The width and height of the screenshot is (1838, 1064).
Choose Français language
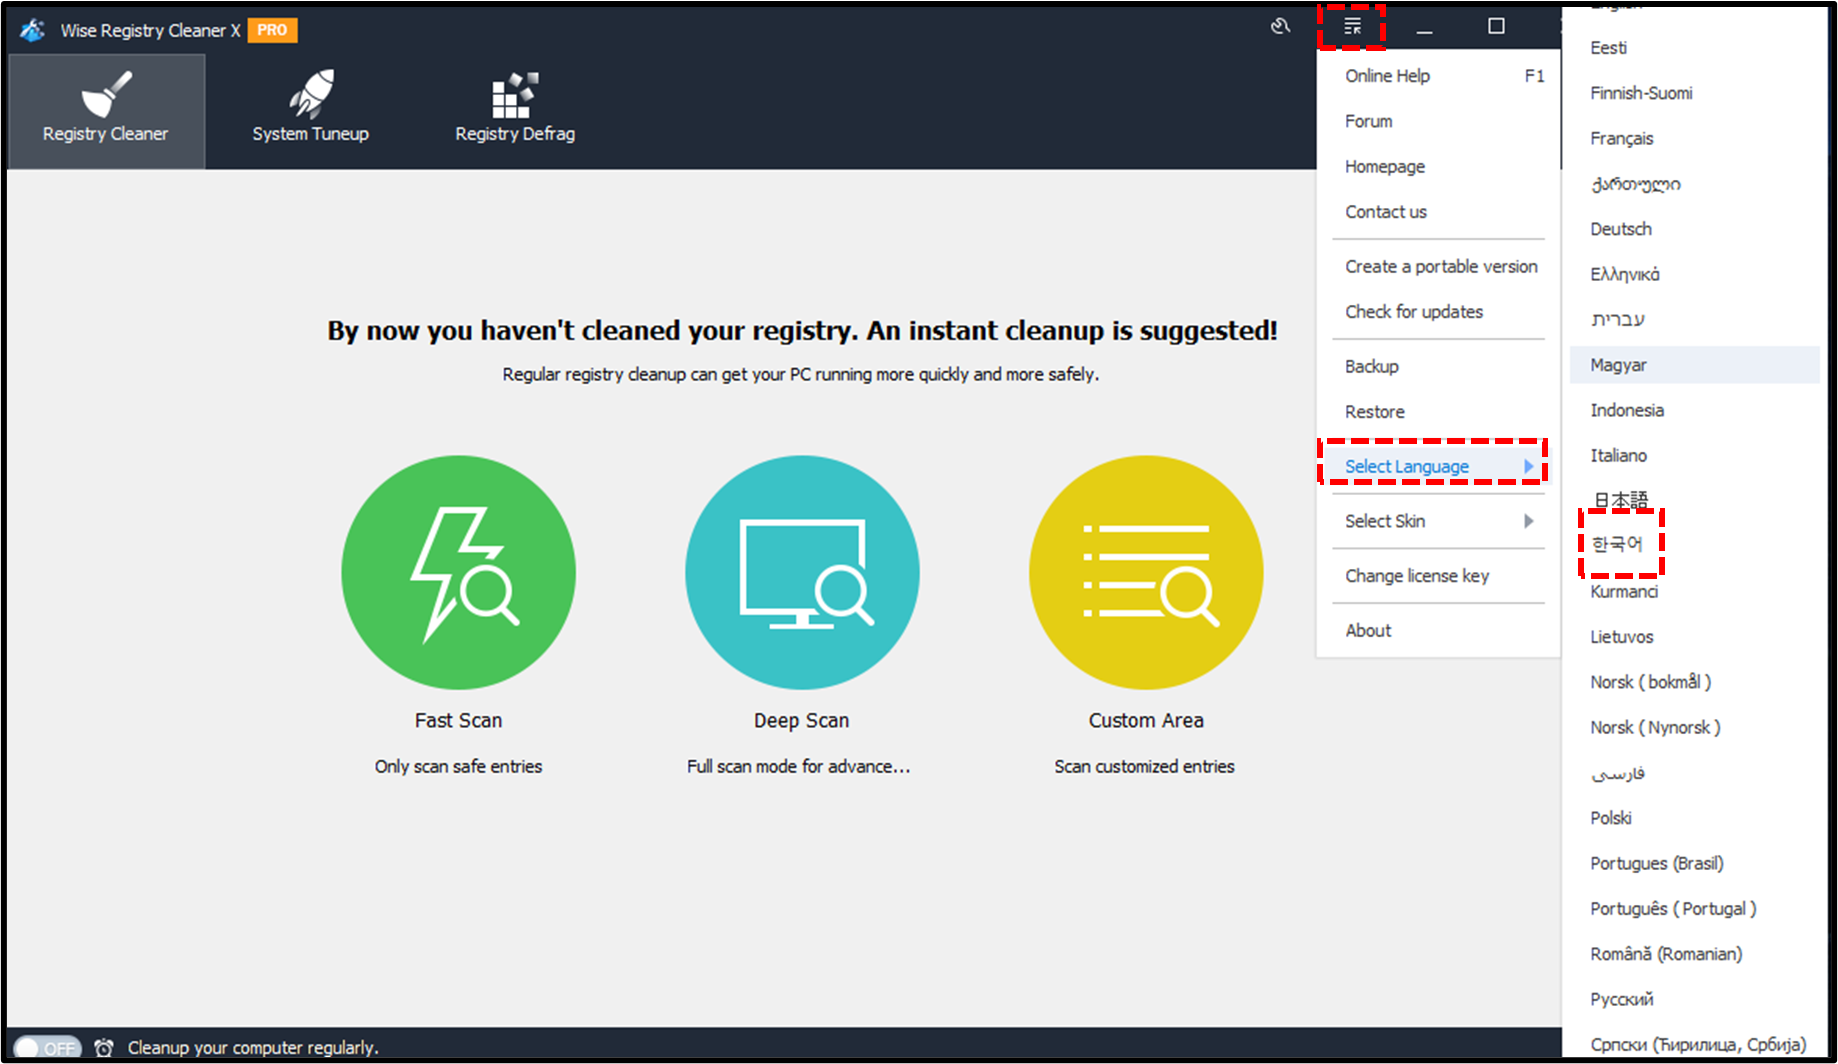pos(1694,138)
